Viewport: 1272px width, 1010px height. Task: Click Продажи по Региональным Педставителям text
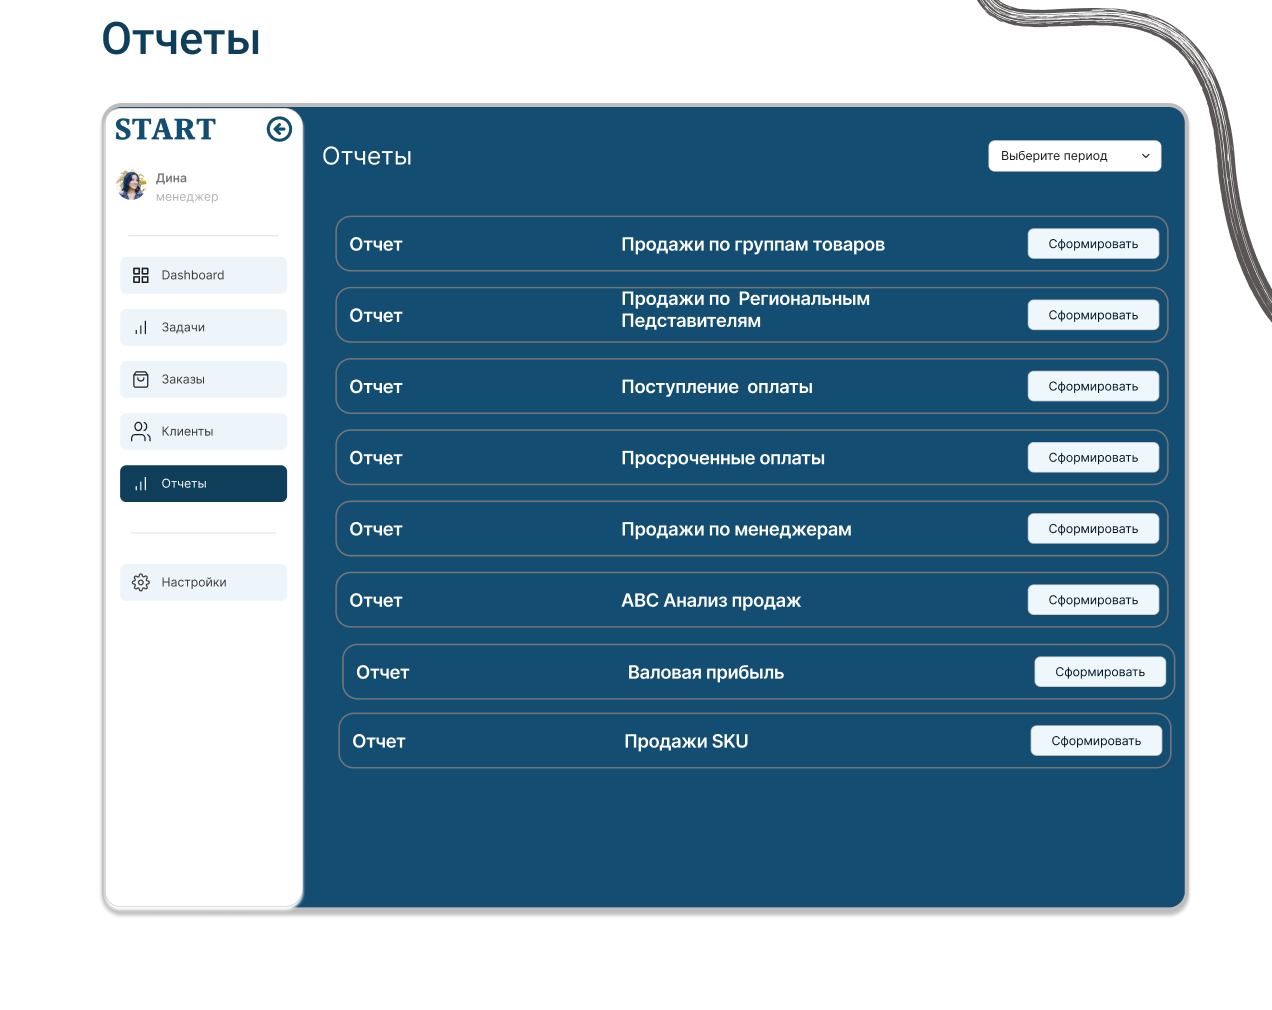(746, 310)
